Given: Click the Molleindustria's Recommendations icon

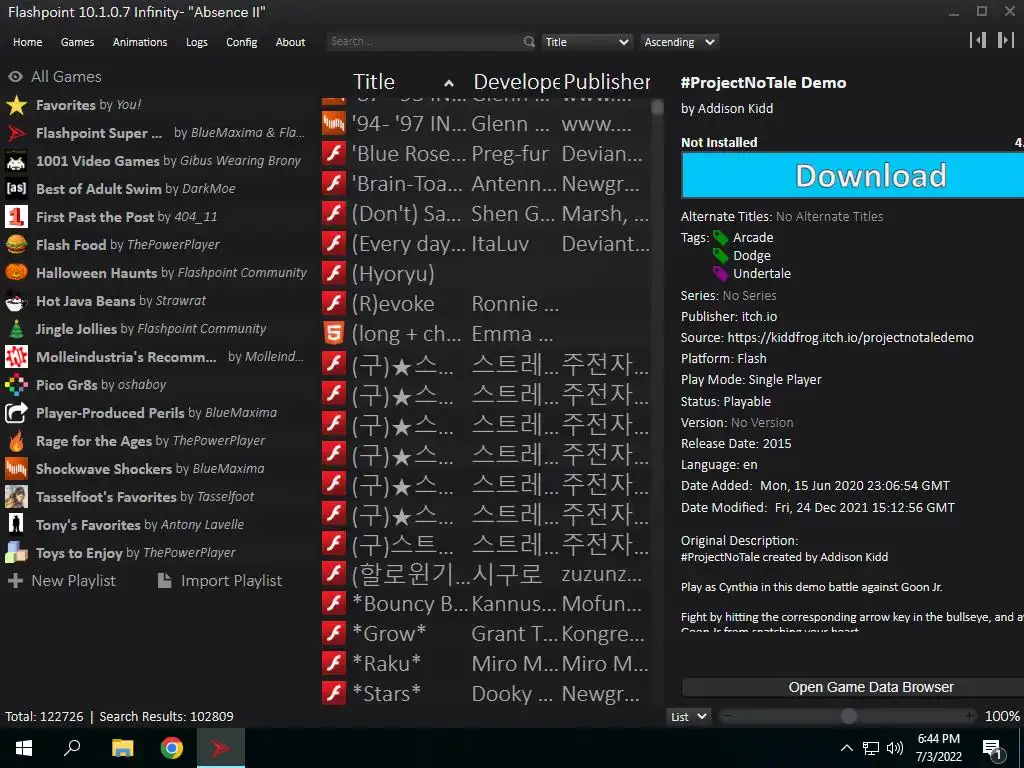Looking at the screenshot, I should click(x=16, y=357).
